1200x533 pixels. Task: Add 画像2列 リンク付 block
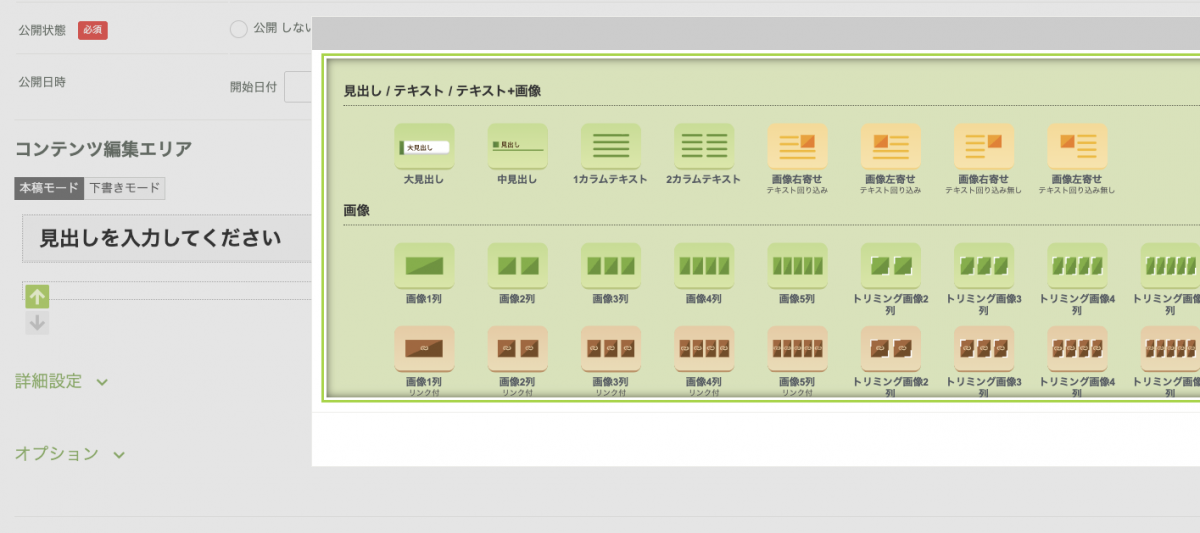pos(517,349)
